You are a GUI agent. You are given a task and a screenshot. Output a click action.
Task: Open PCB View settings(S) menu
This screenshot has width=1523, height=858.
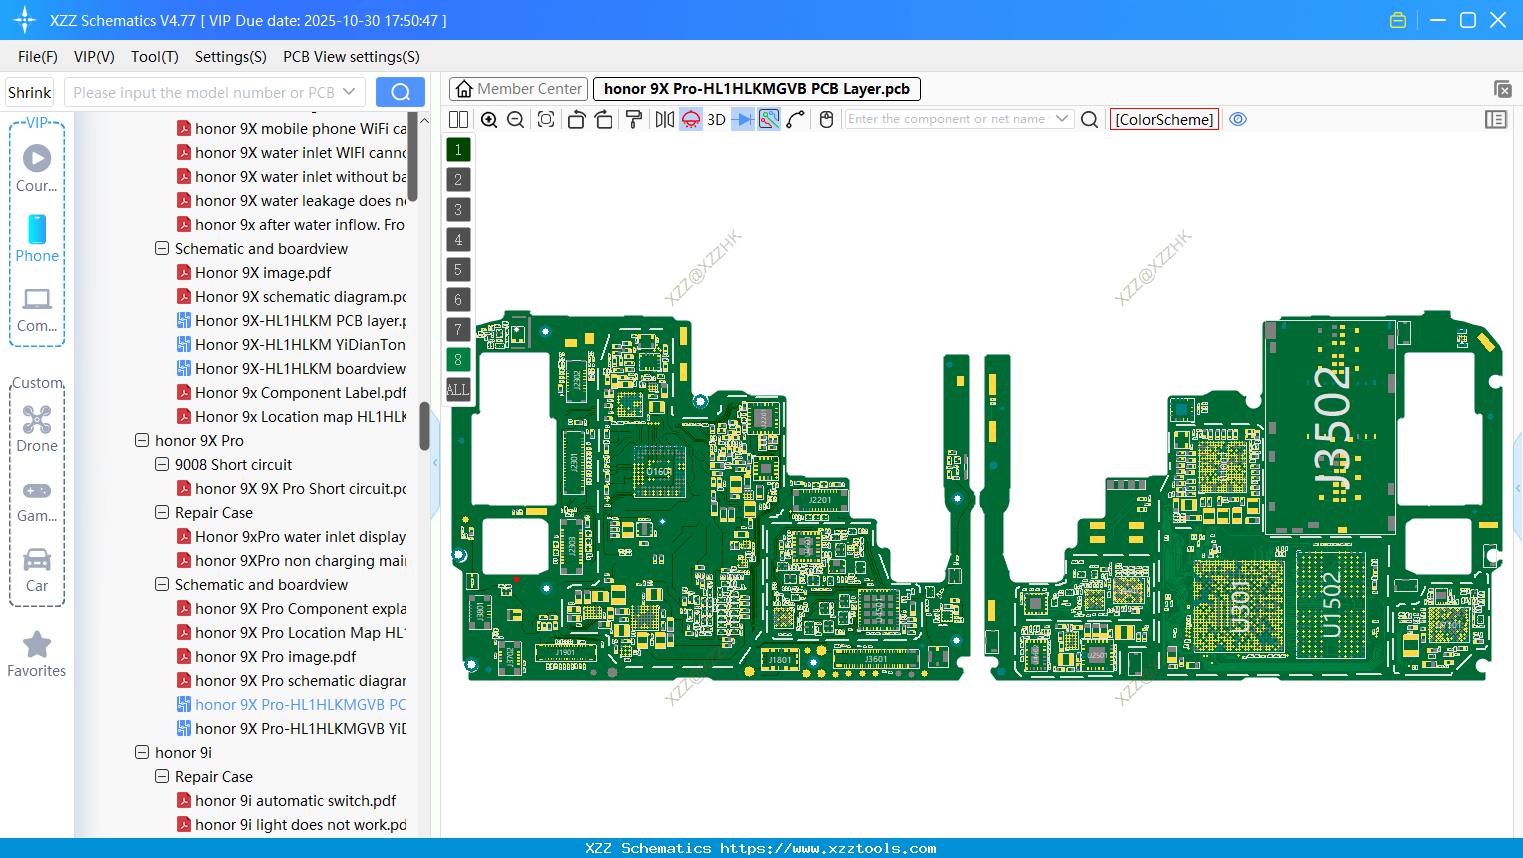click(x=351, y=57)
